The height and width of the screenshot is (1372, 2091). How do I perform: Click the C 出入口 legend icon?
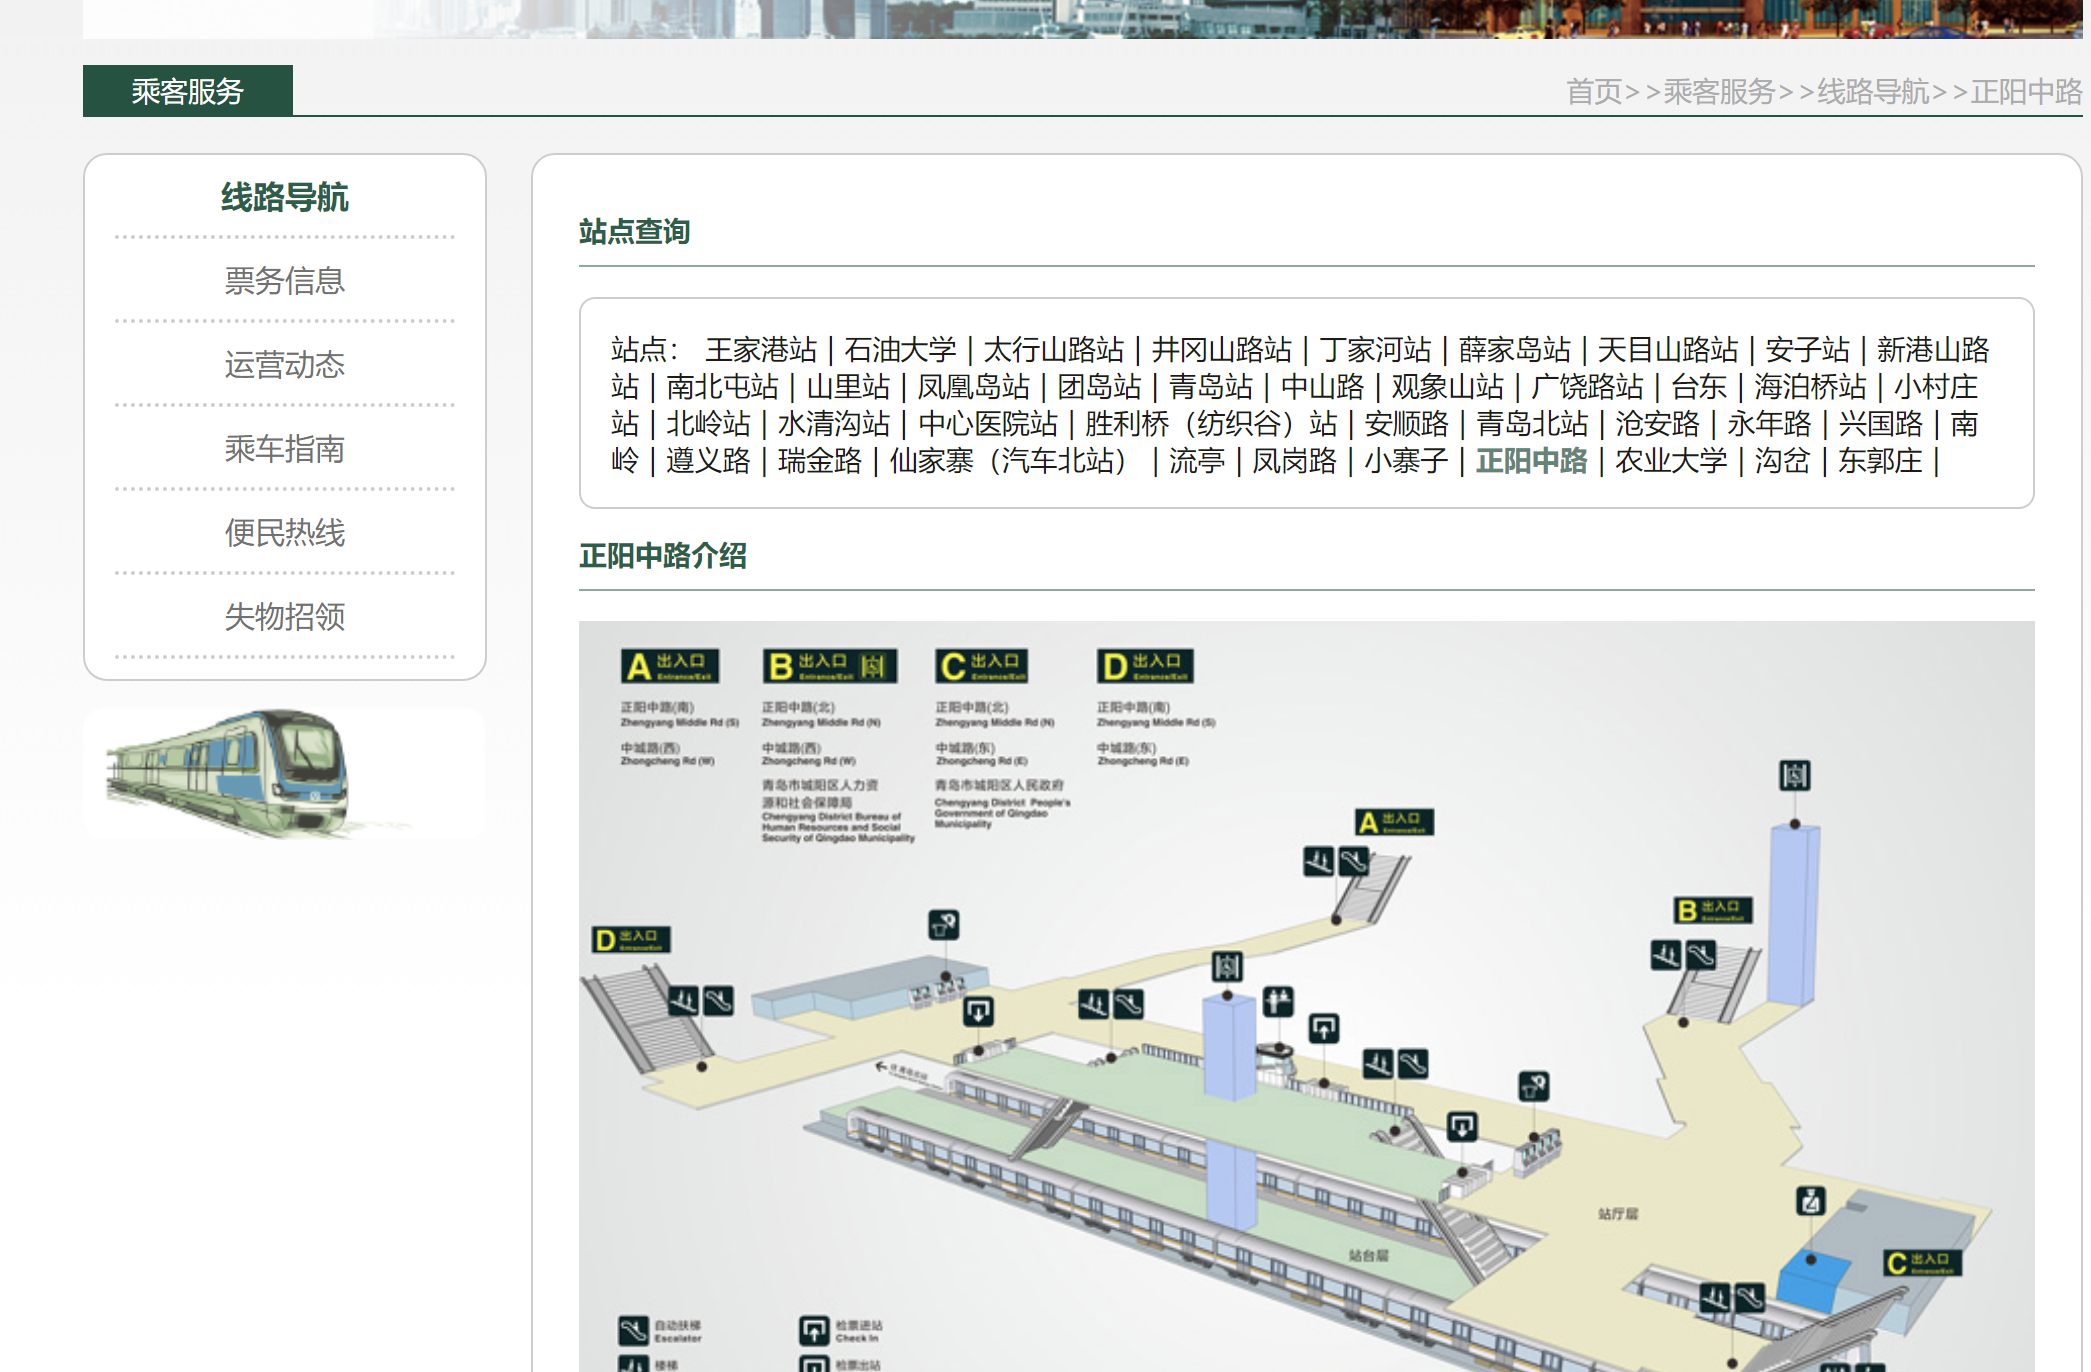[x=982, y=666]
